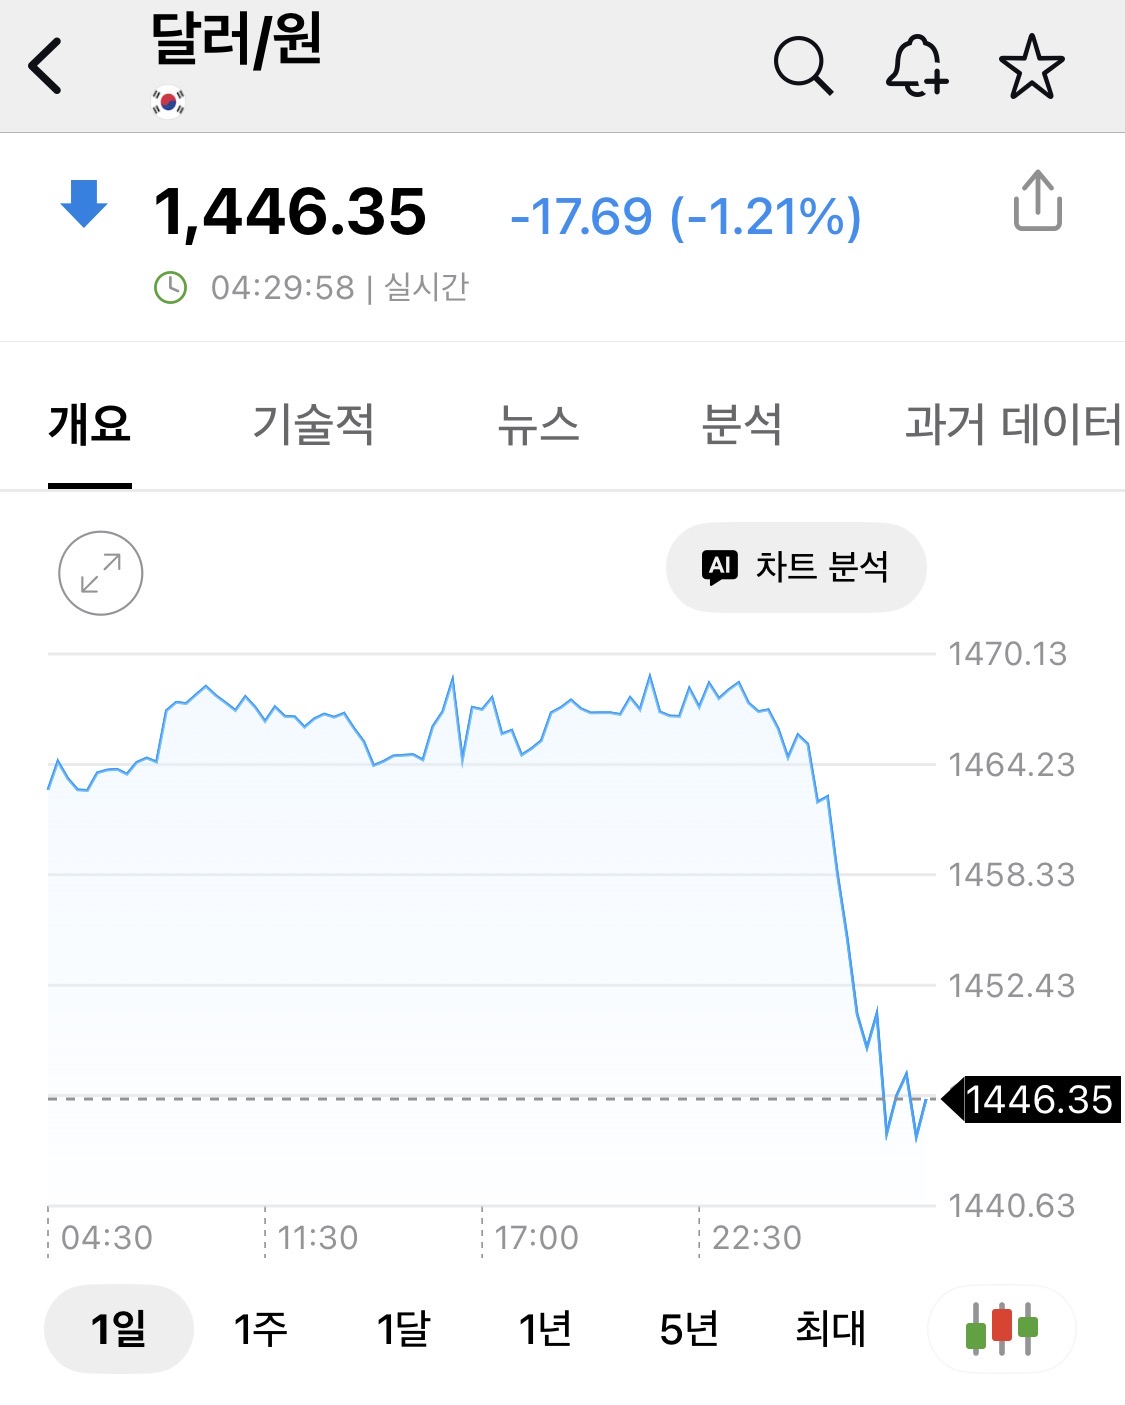Tap the South Korea flag icon

(168, 102)
